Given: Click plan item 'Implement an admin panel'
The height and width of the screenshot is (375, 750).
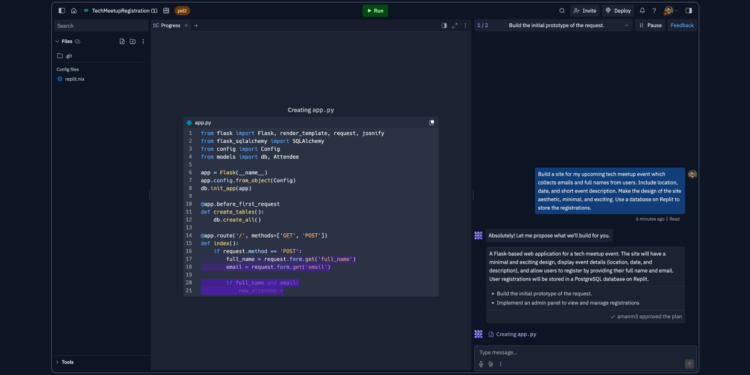Looking at the screenshot, I should pos(568,303).
